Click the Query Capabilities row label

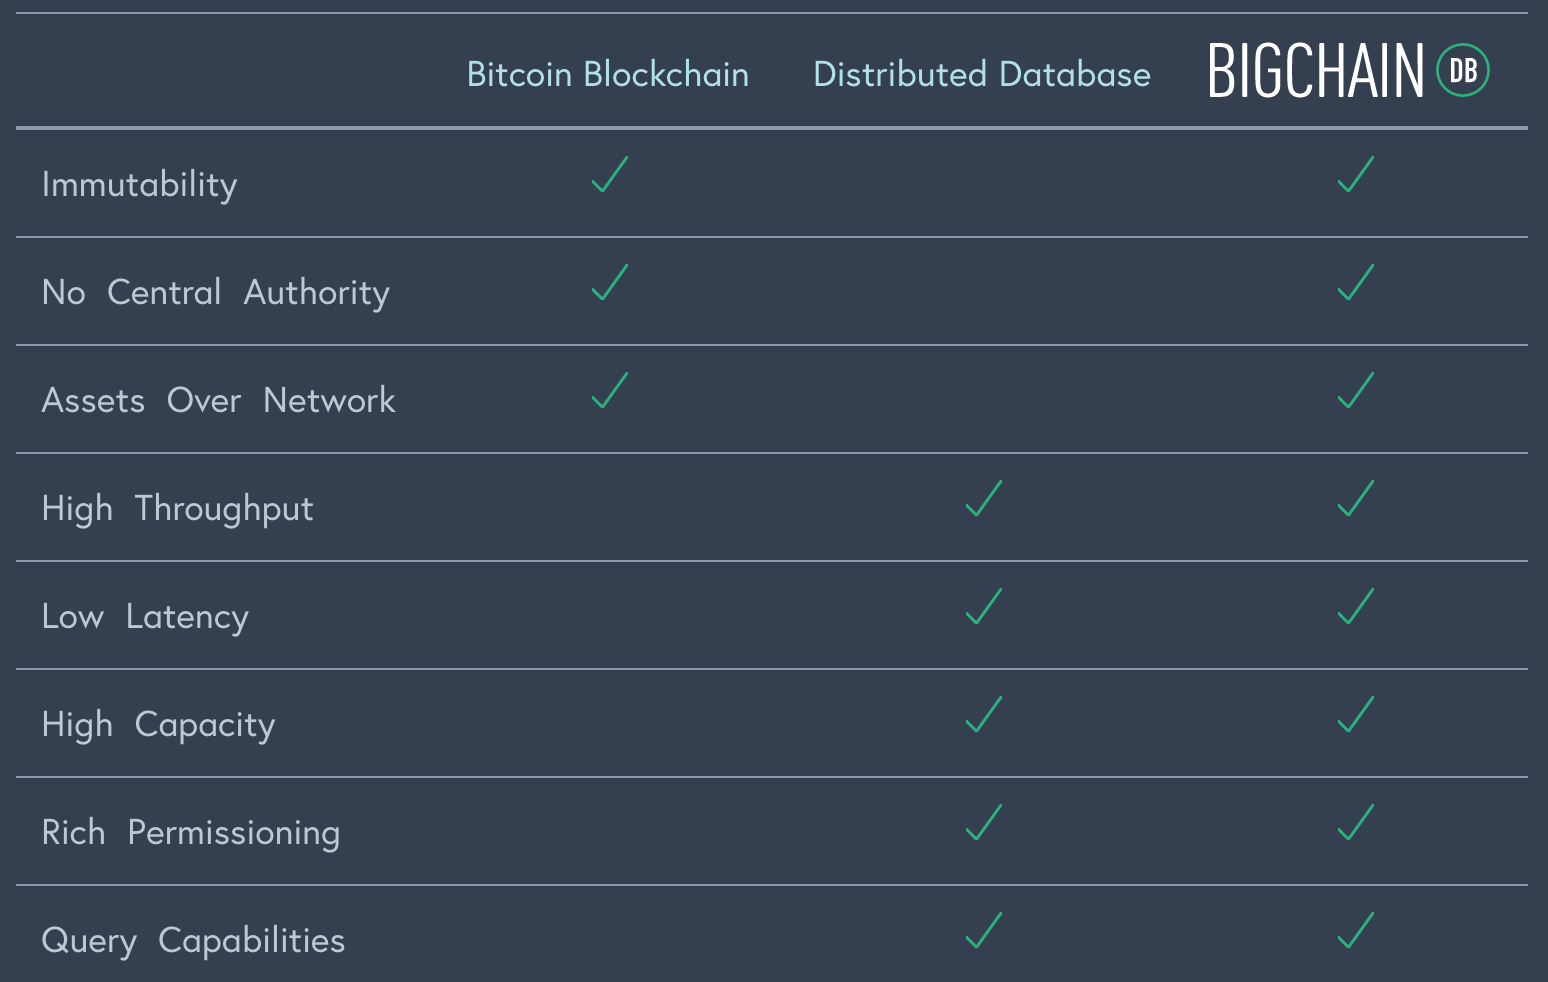point(193,941)
